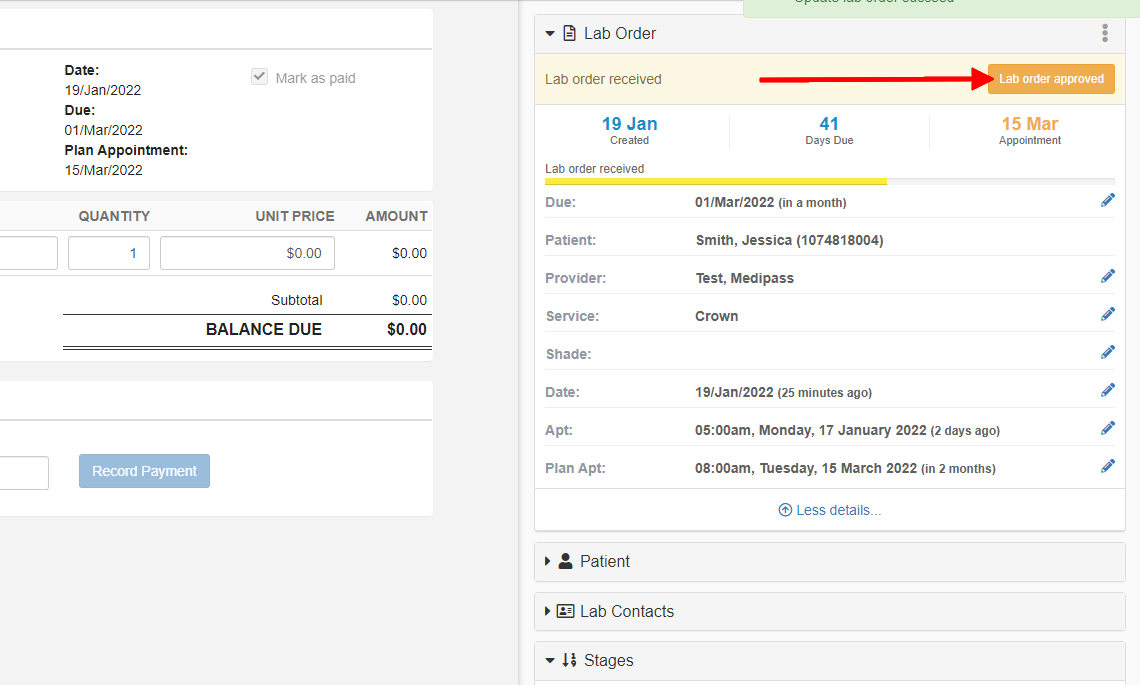The height and width of the screenshot is (685, 1140).
Task: Edit the Due date pencil icon
Action: click(x=1107, y=201)
